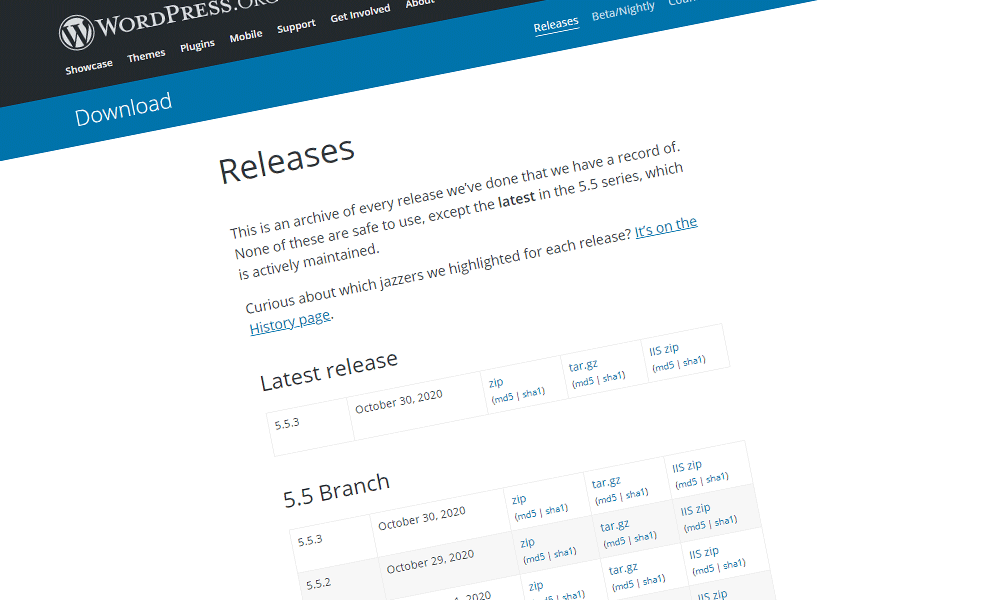Open sha1 under zip in Latest release

[x=532, y=392]
